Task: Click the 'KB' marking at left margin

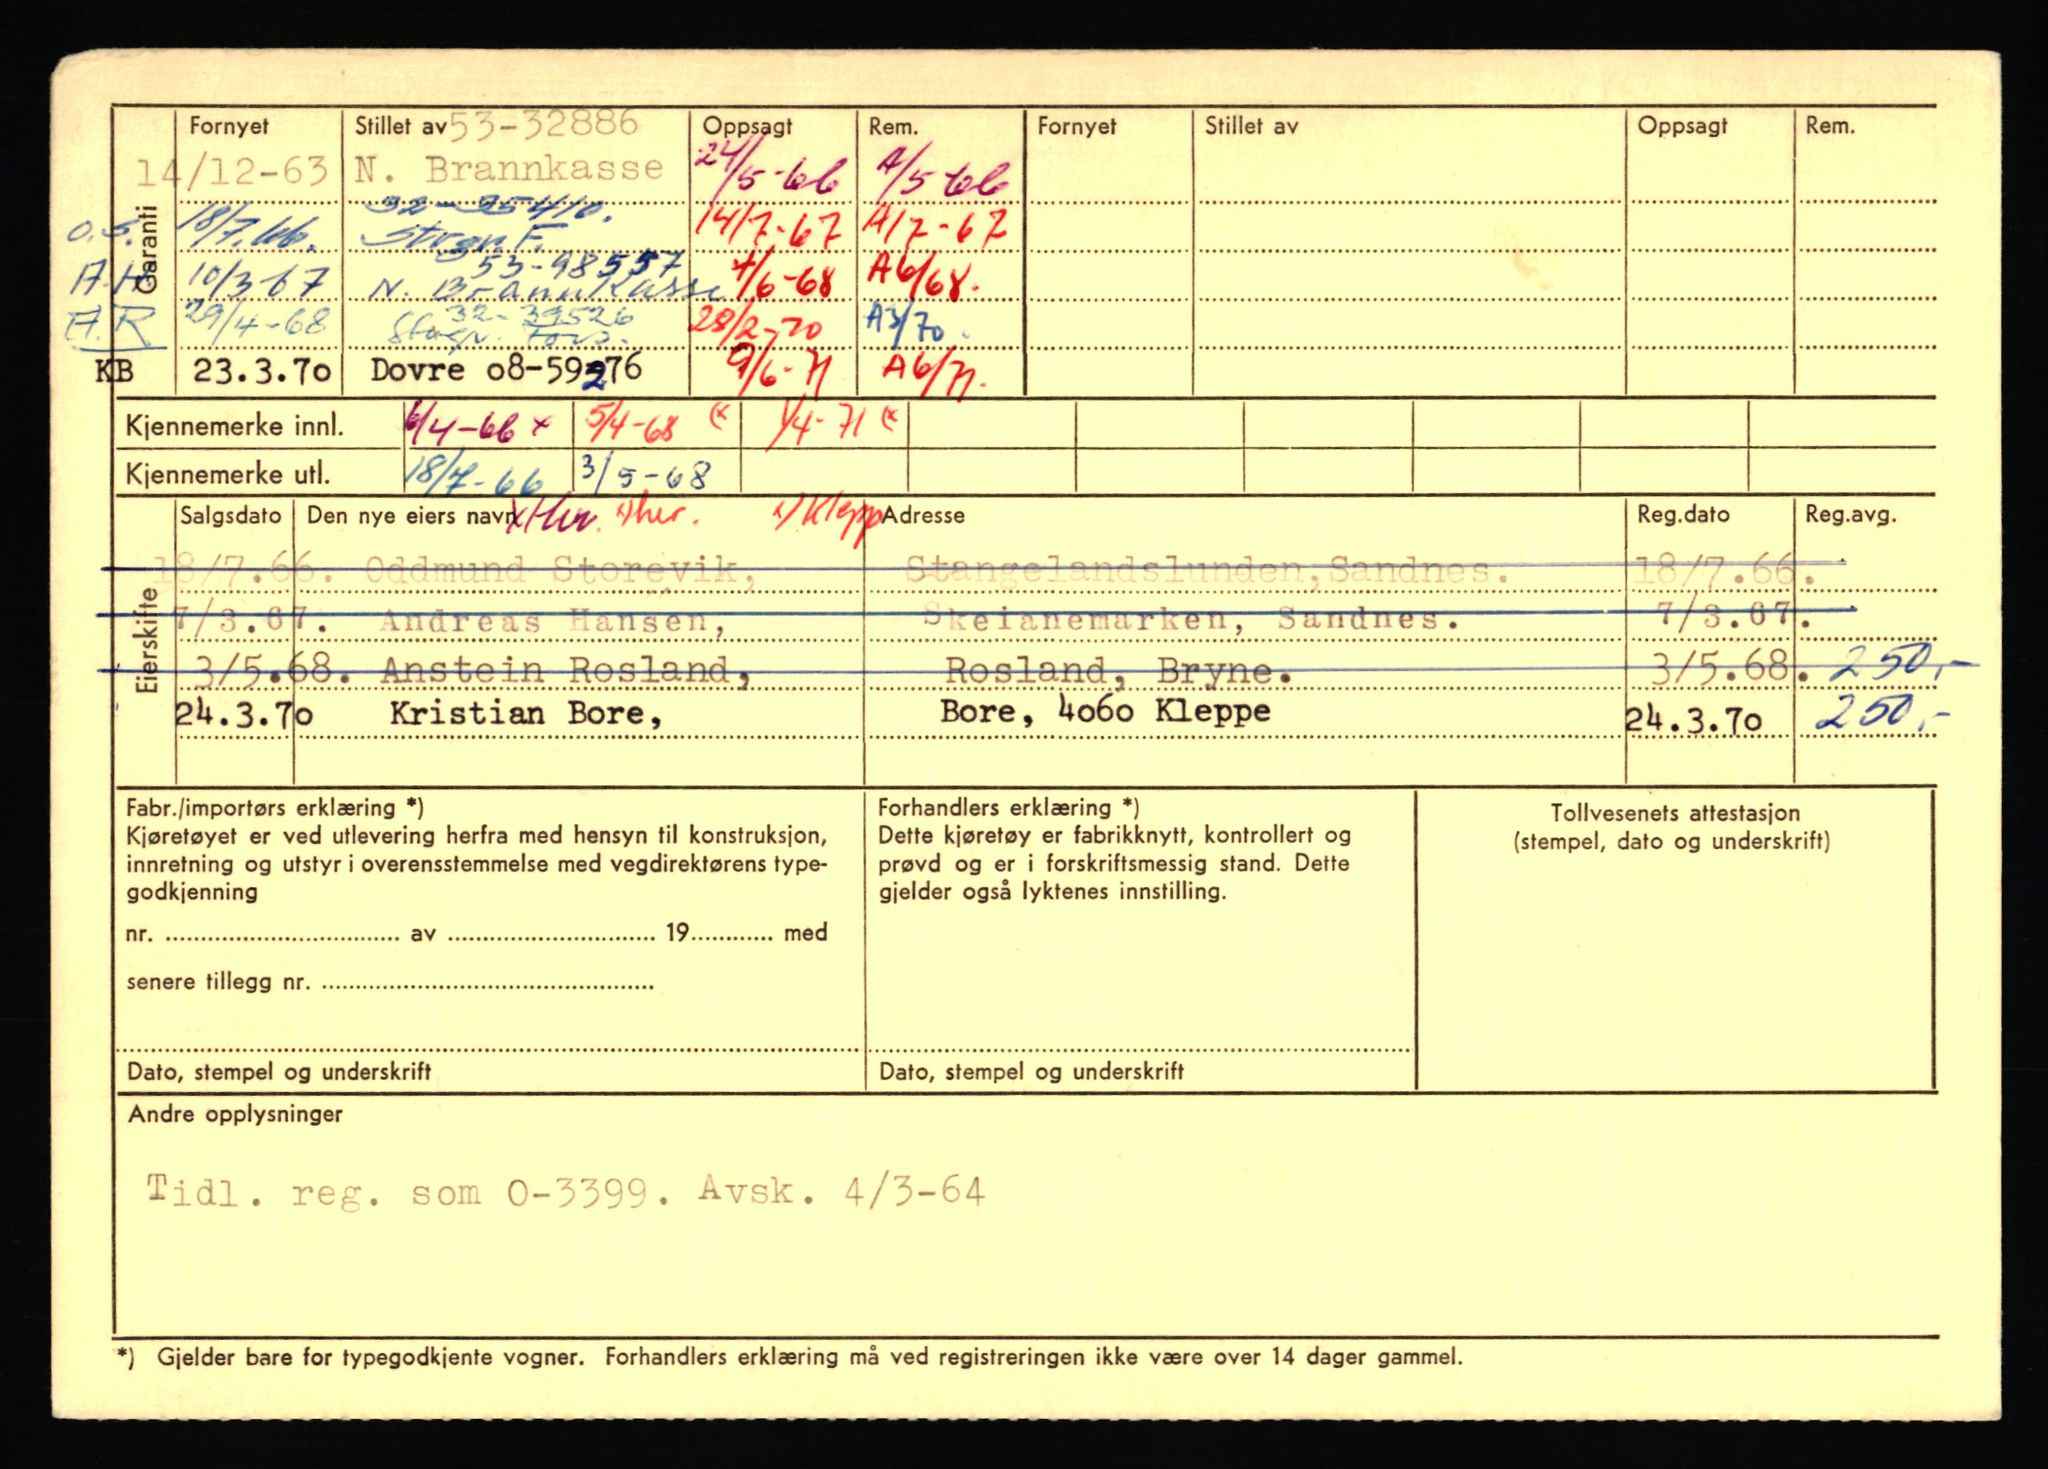Action: click(115, 372)
